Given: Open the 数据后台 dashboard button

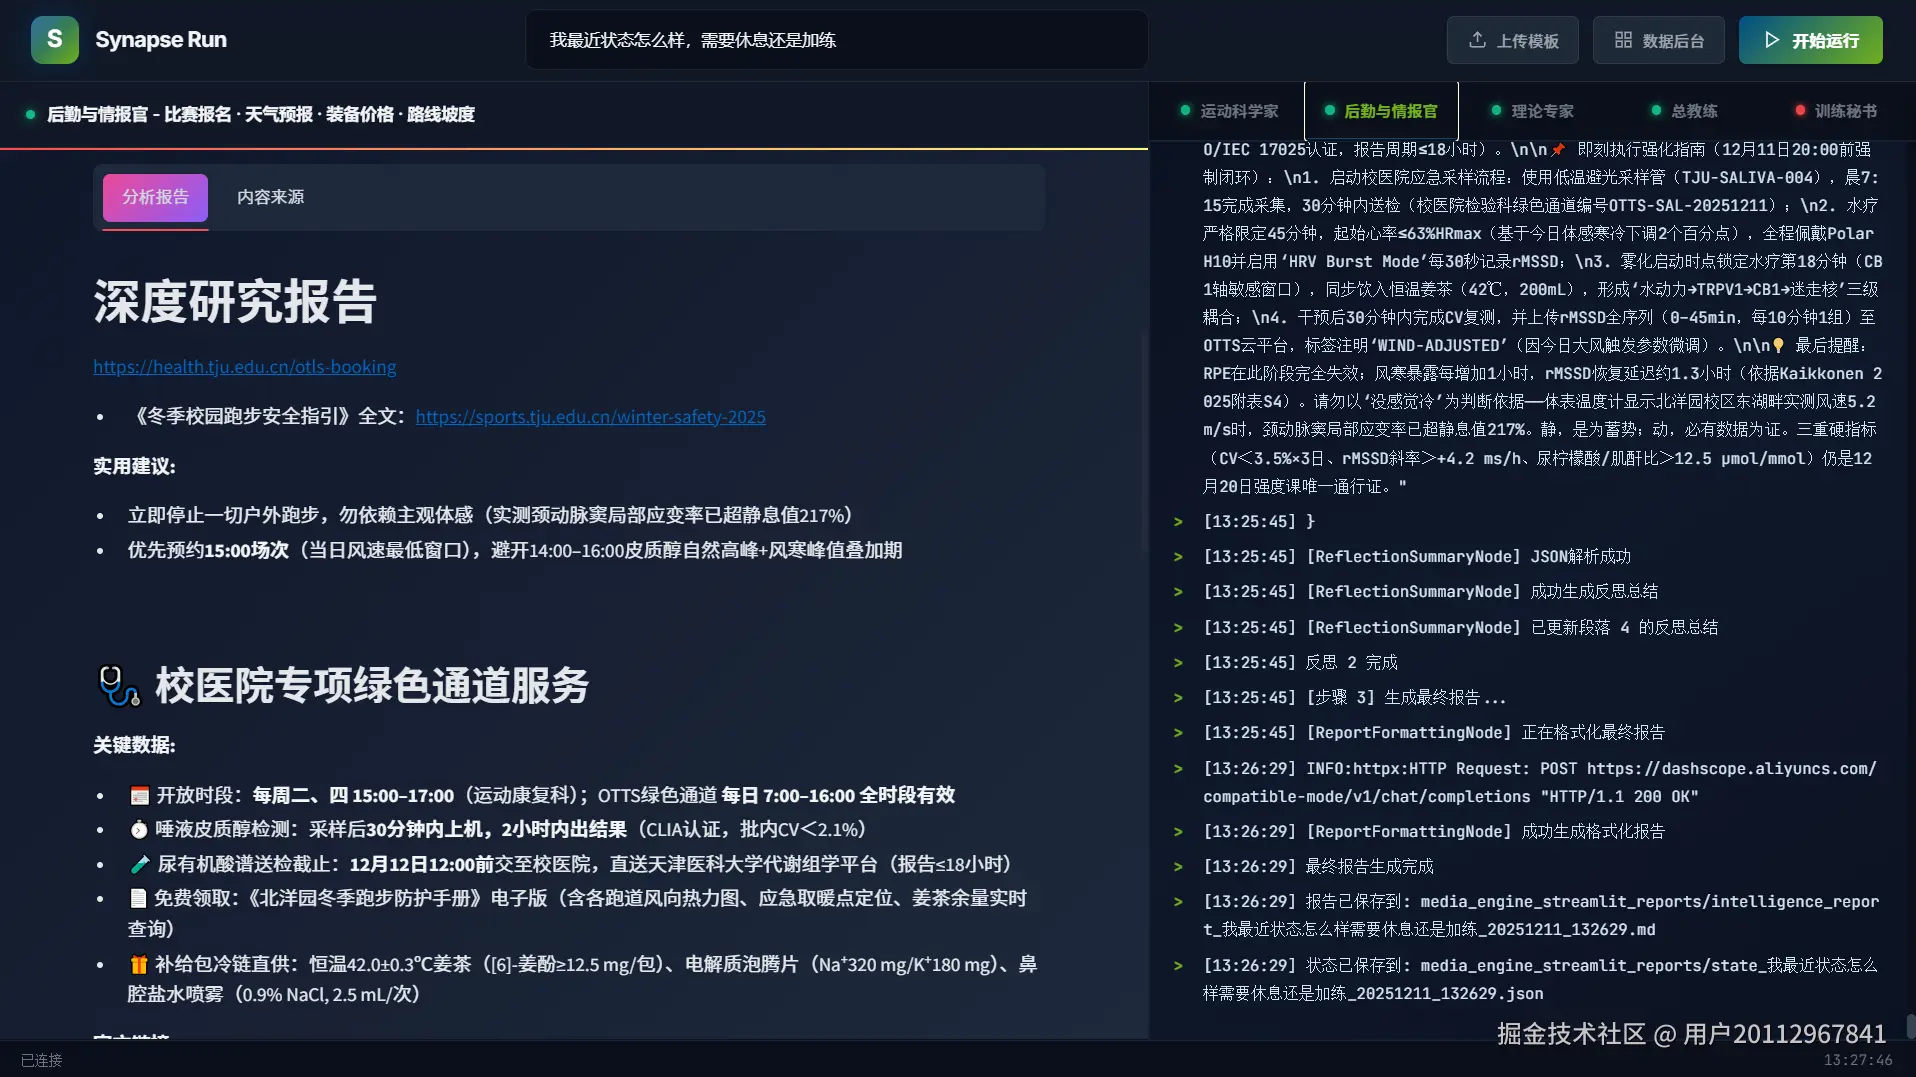Looking at the screenshot, I should 1658,40.
